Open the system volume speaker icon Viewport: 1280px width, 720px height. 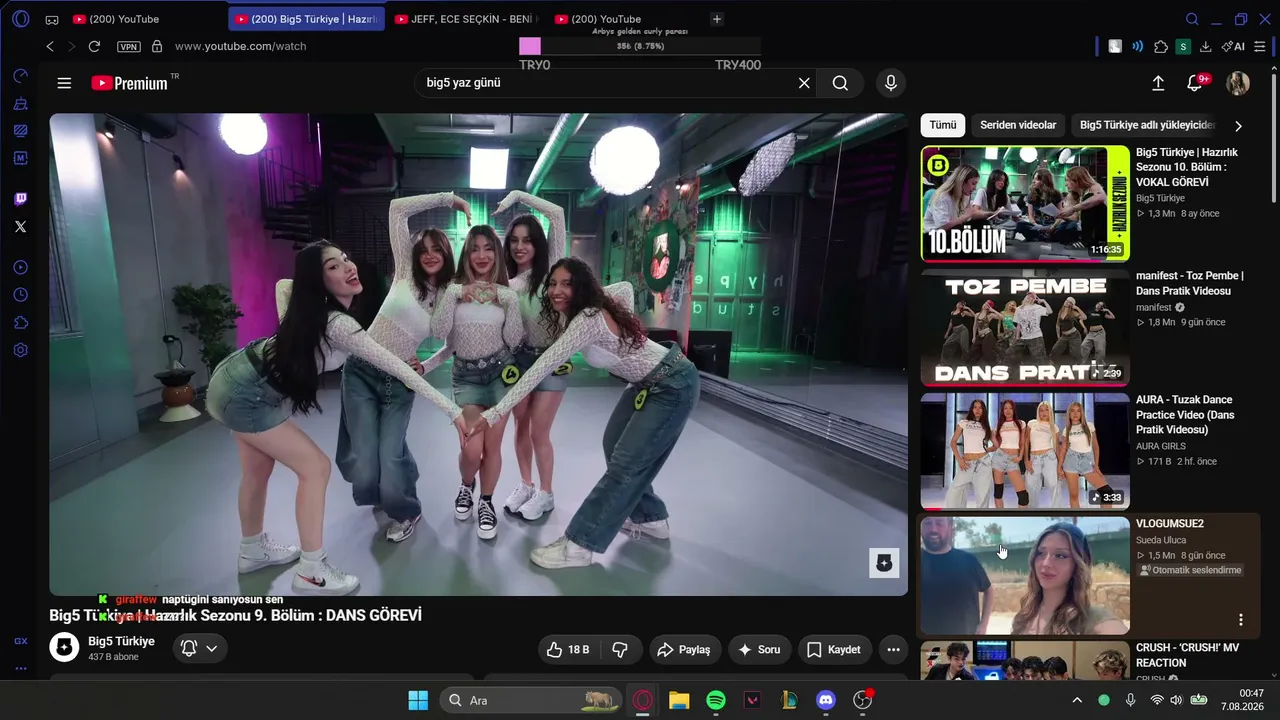[1176, 700]
